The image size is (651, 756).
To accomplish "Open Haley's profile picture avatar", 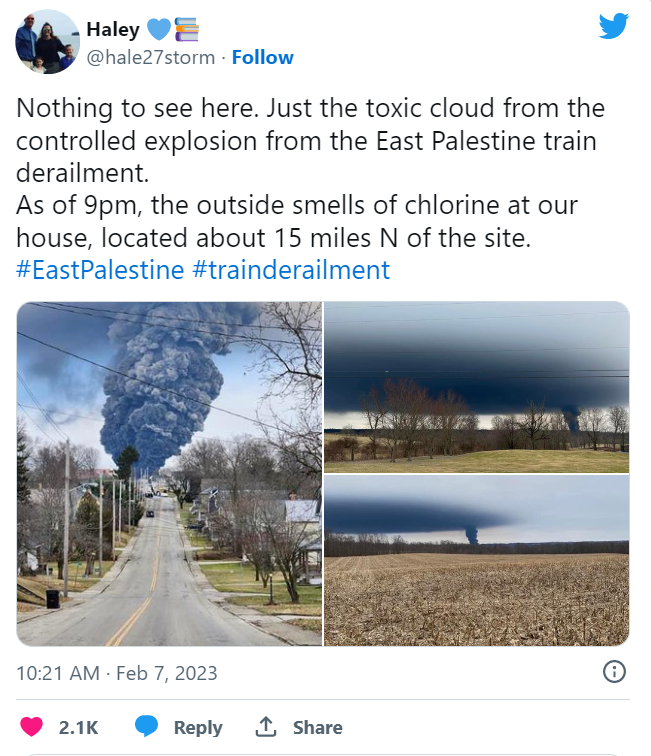I will point(47,42).
